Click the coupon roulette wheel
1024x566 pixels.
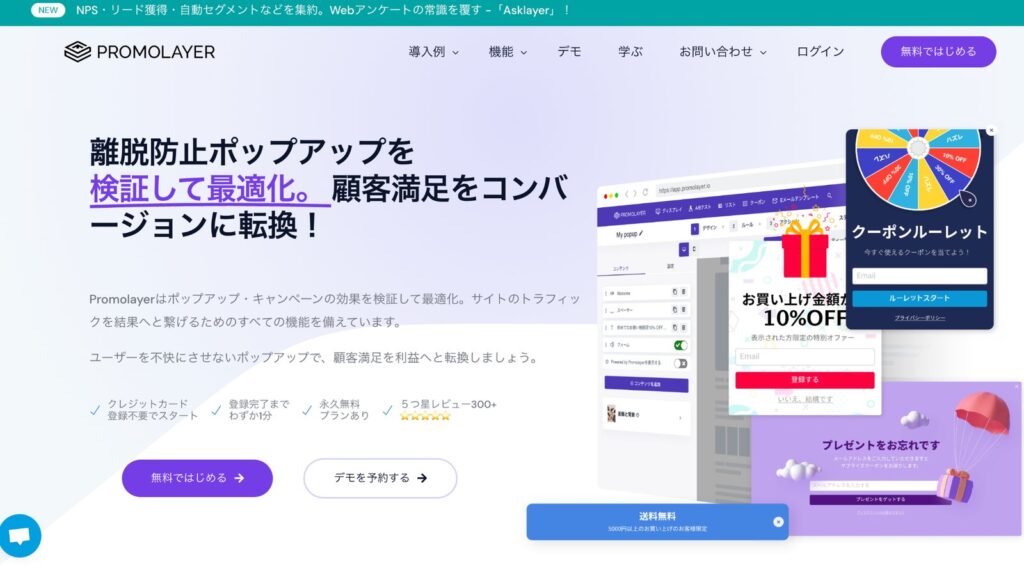(x=918, y=167)
